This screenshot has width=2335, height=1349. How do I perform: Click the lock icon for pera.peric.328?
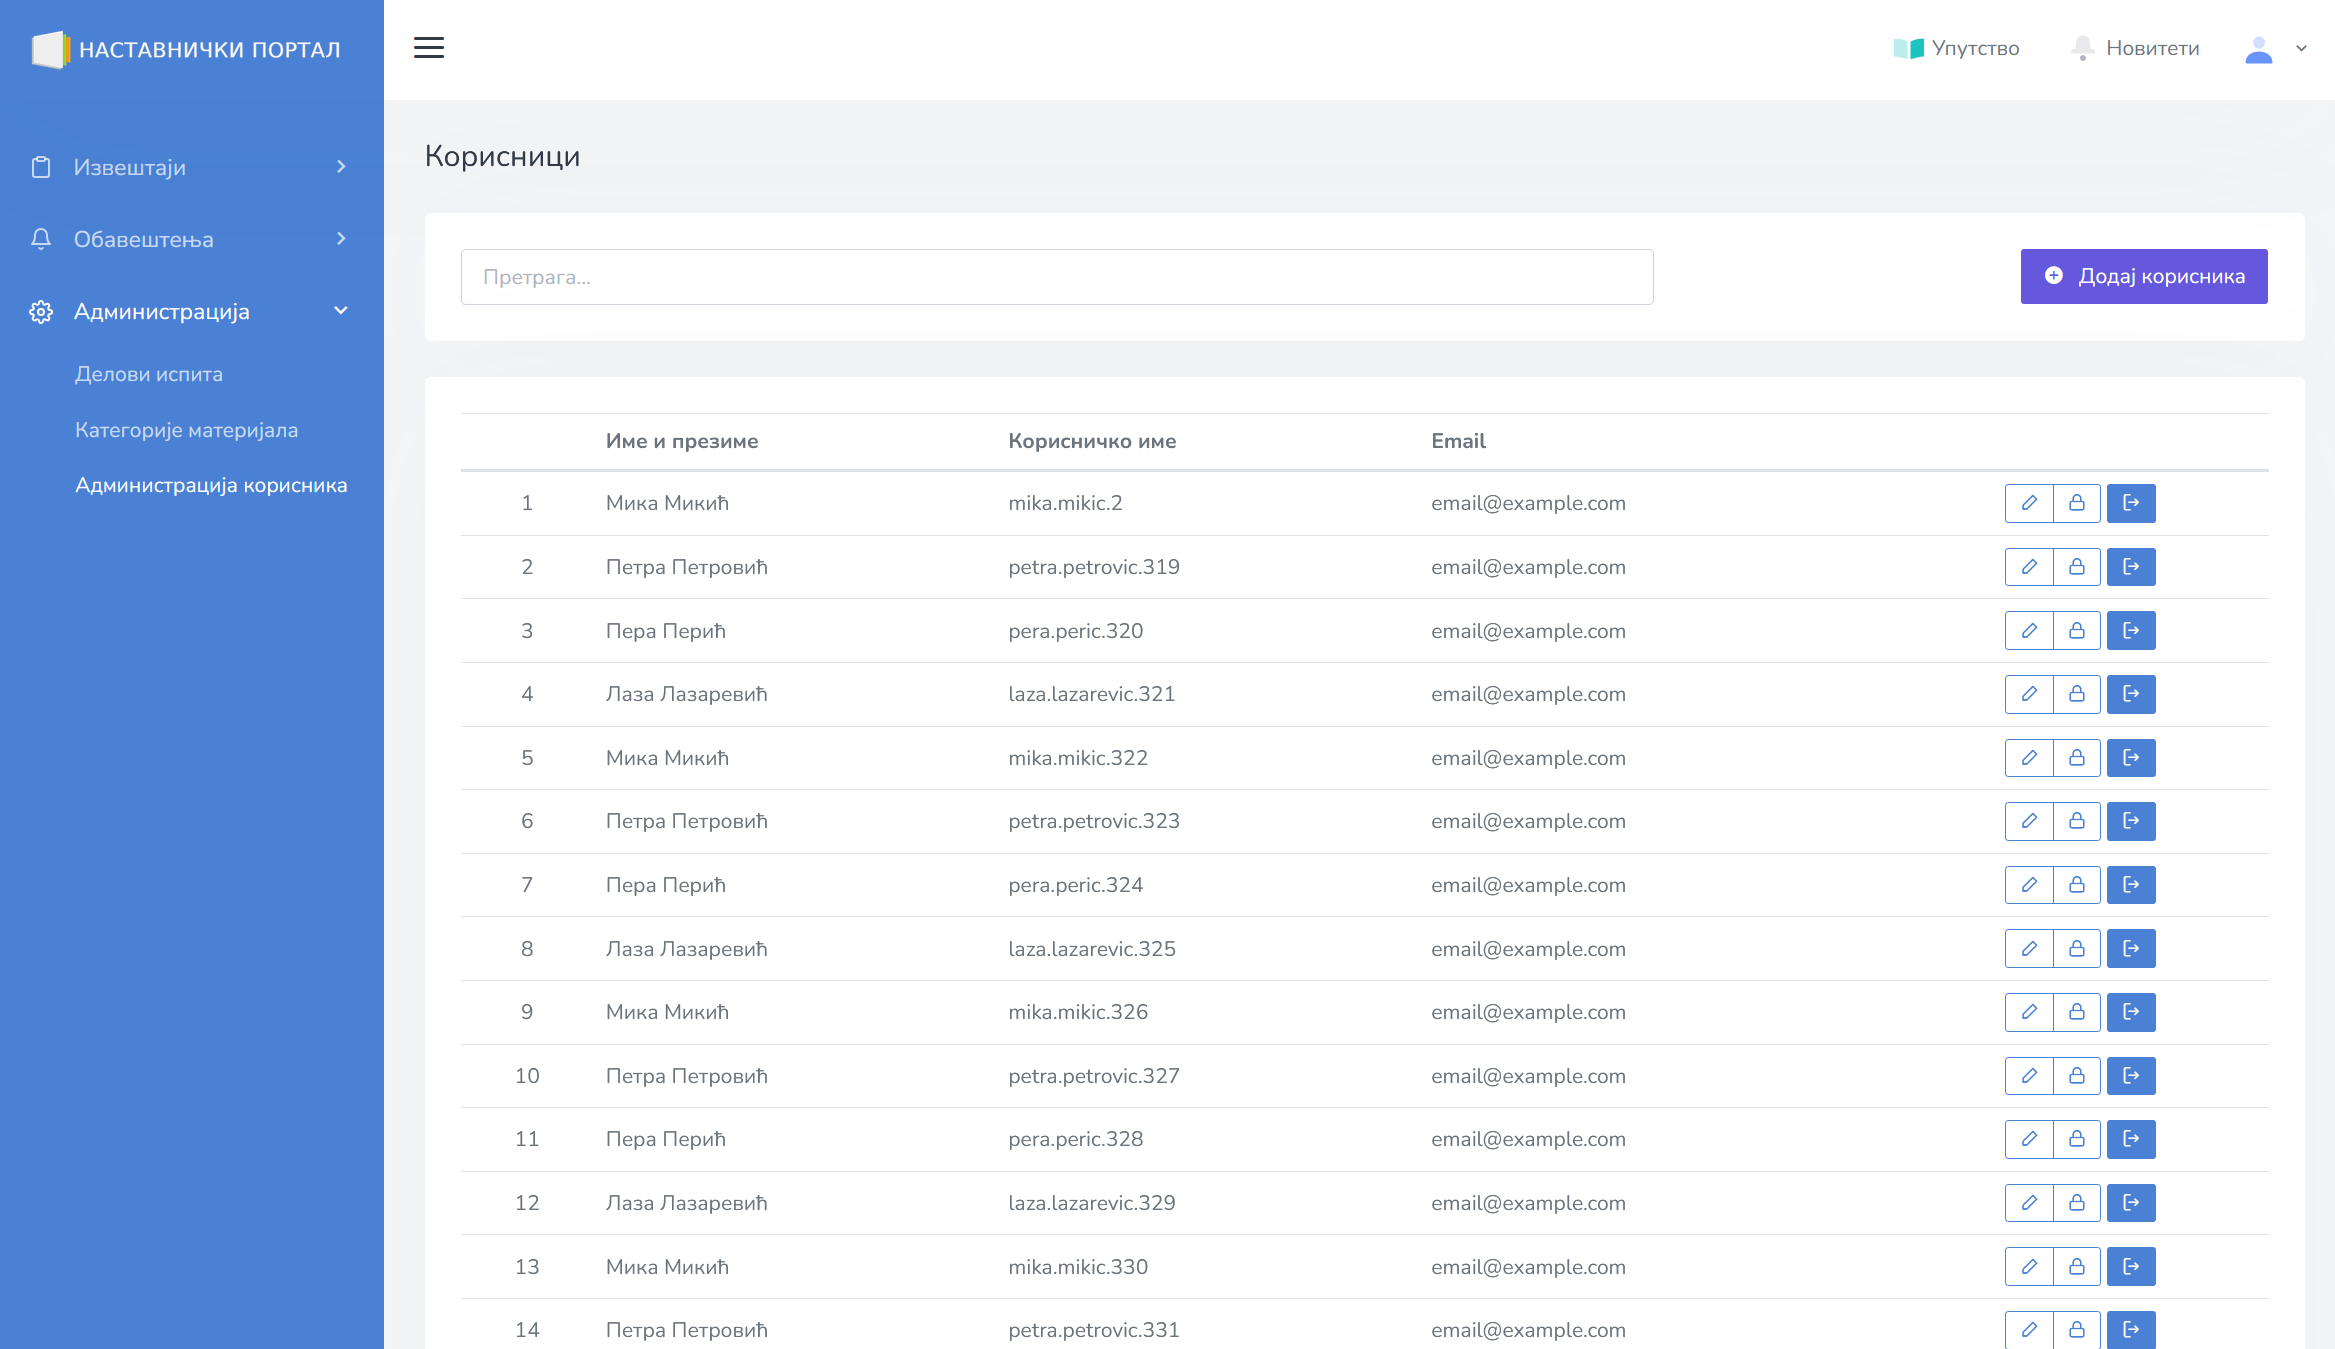point(2077,1139)
